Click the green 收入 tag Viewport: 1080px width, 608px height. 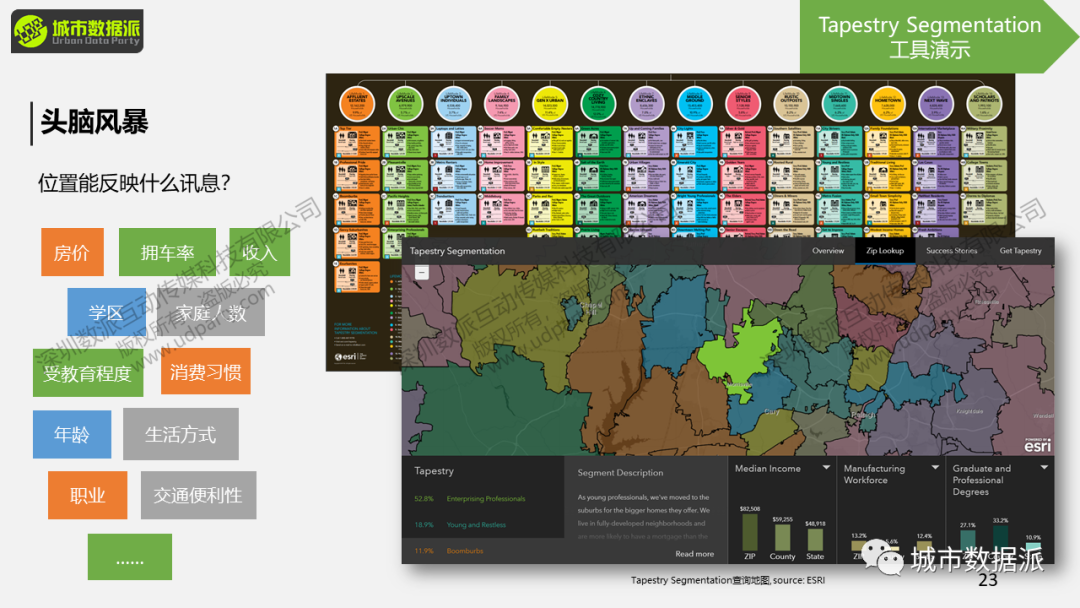[x=260, y=252]
